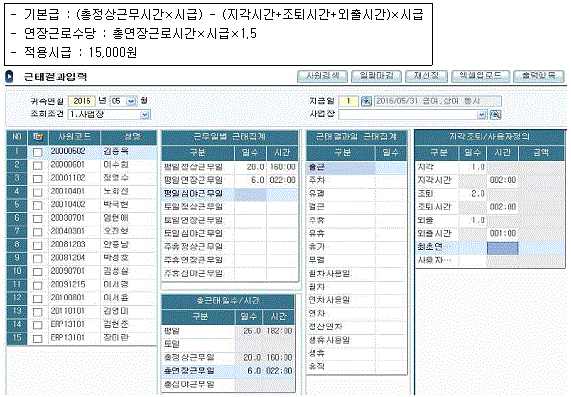Click the highlighted time cell of 최초연 row

click(503, 248)
